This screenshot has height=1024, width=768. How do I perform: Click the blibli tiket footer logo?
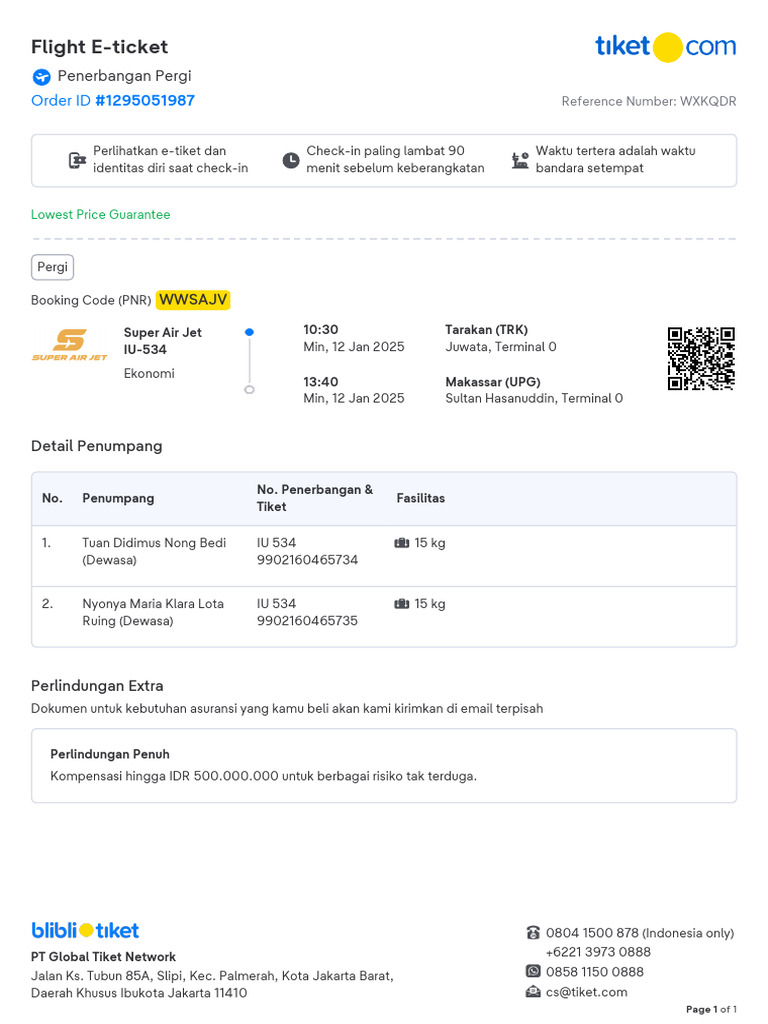pyautogui.click(x=86, y=930)
